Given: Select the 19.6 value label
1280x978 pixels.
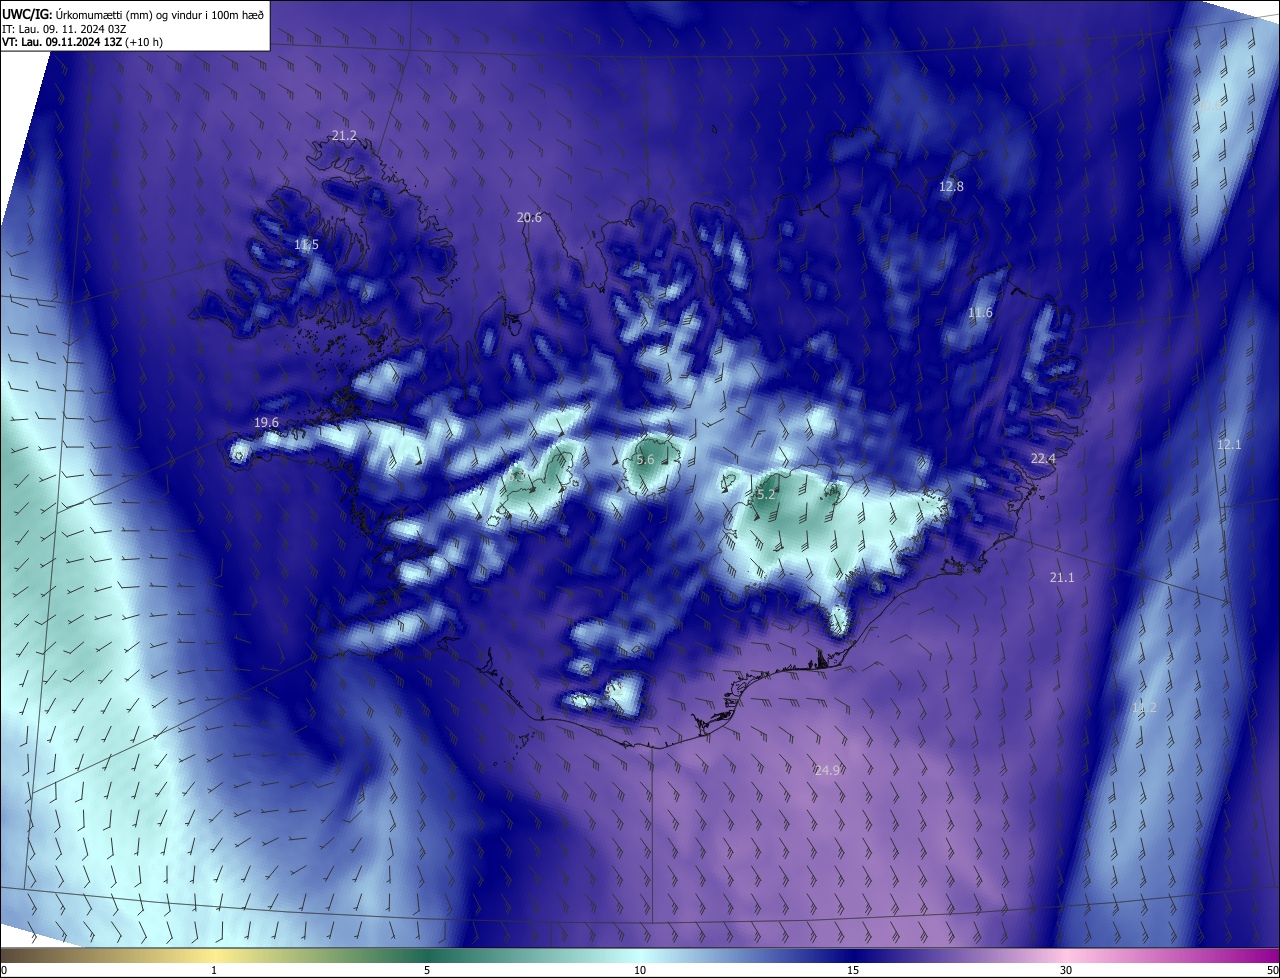Looking at the screenshot, I should (x=266, y=422).
